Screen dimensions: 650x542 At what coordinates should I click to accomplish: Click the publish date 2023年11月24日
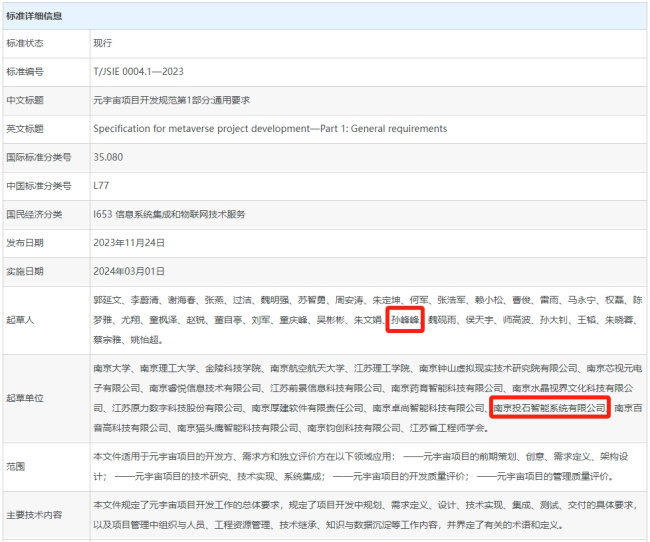(129, 242)
